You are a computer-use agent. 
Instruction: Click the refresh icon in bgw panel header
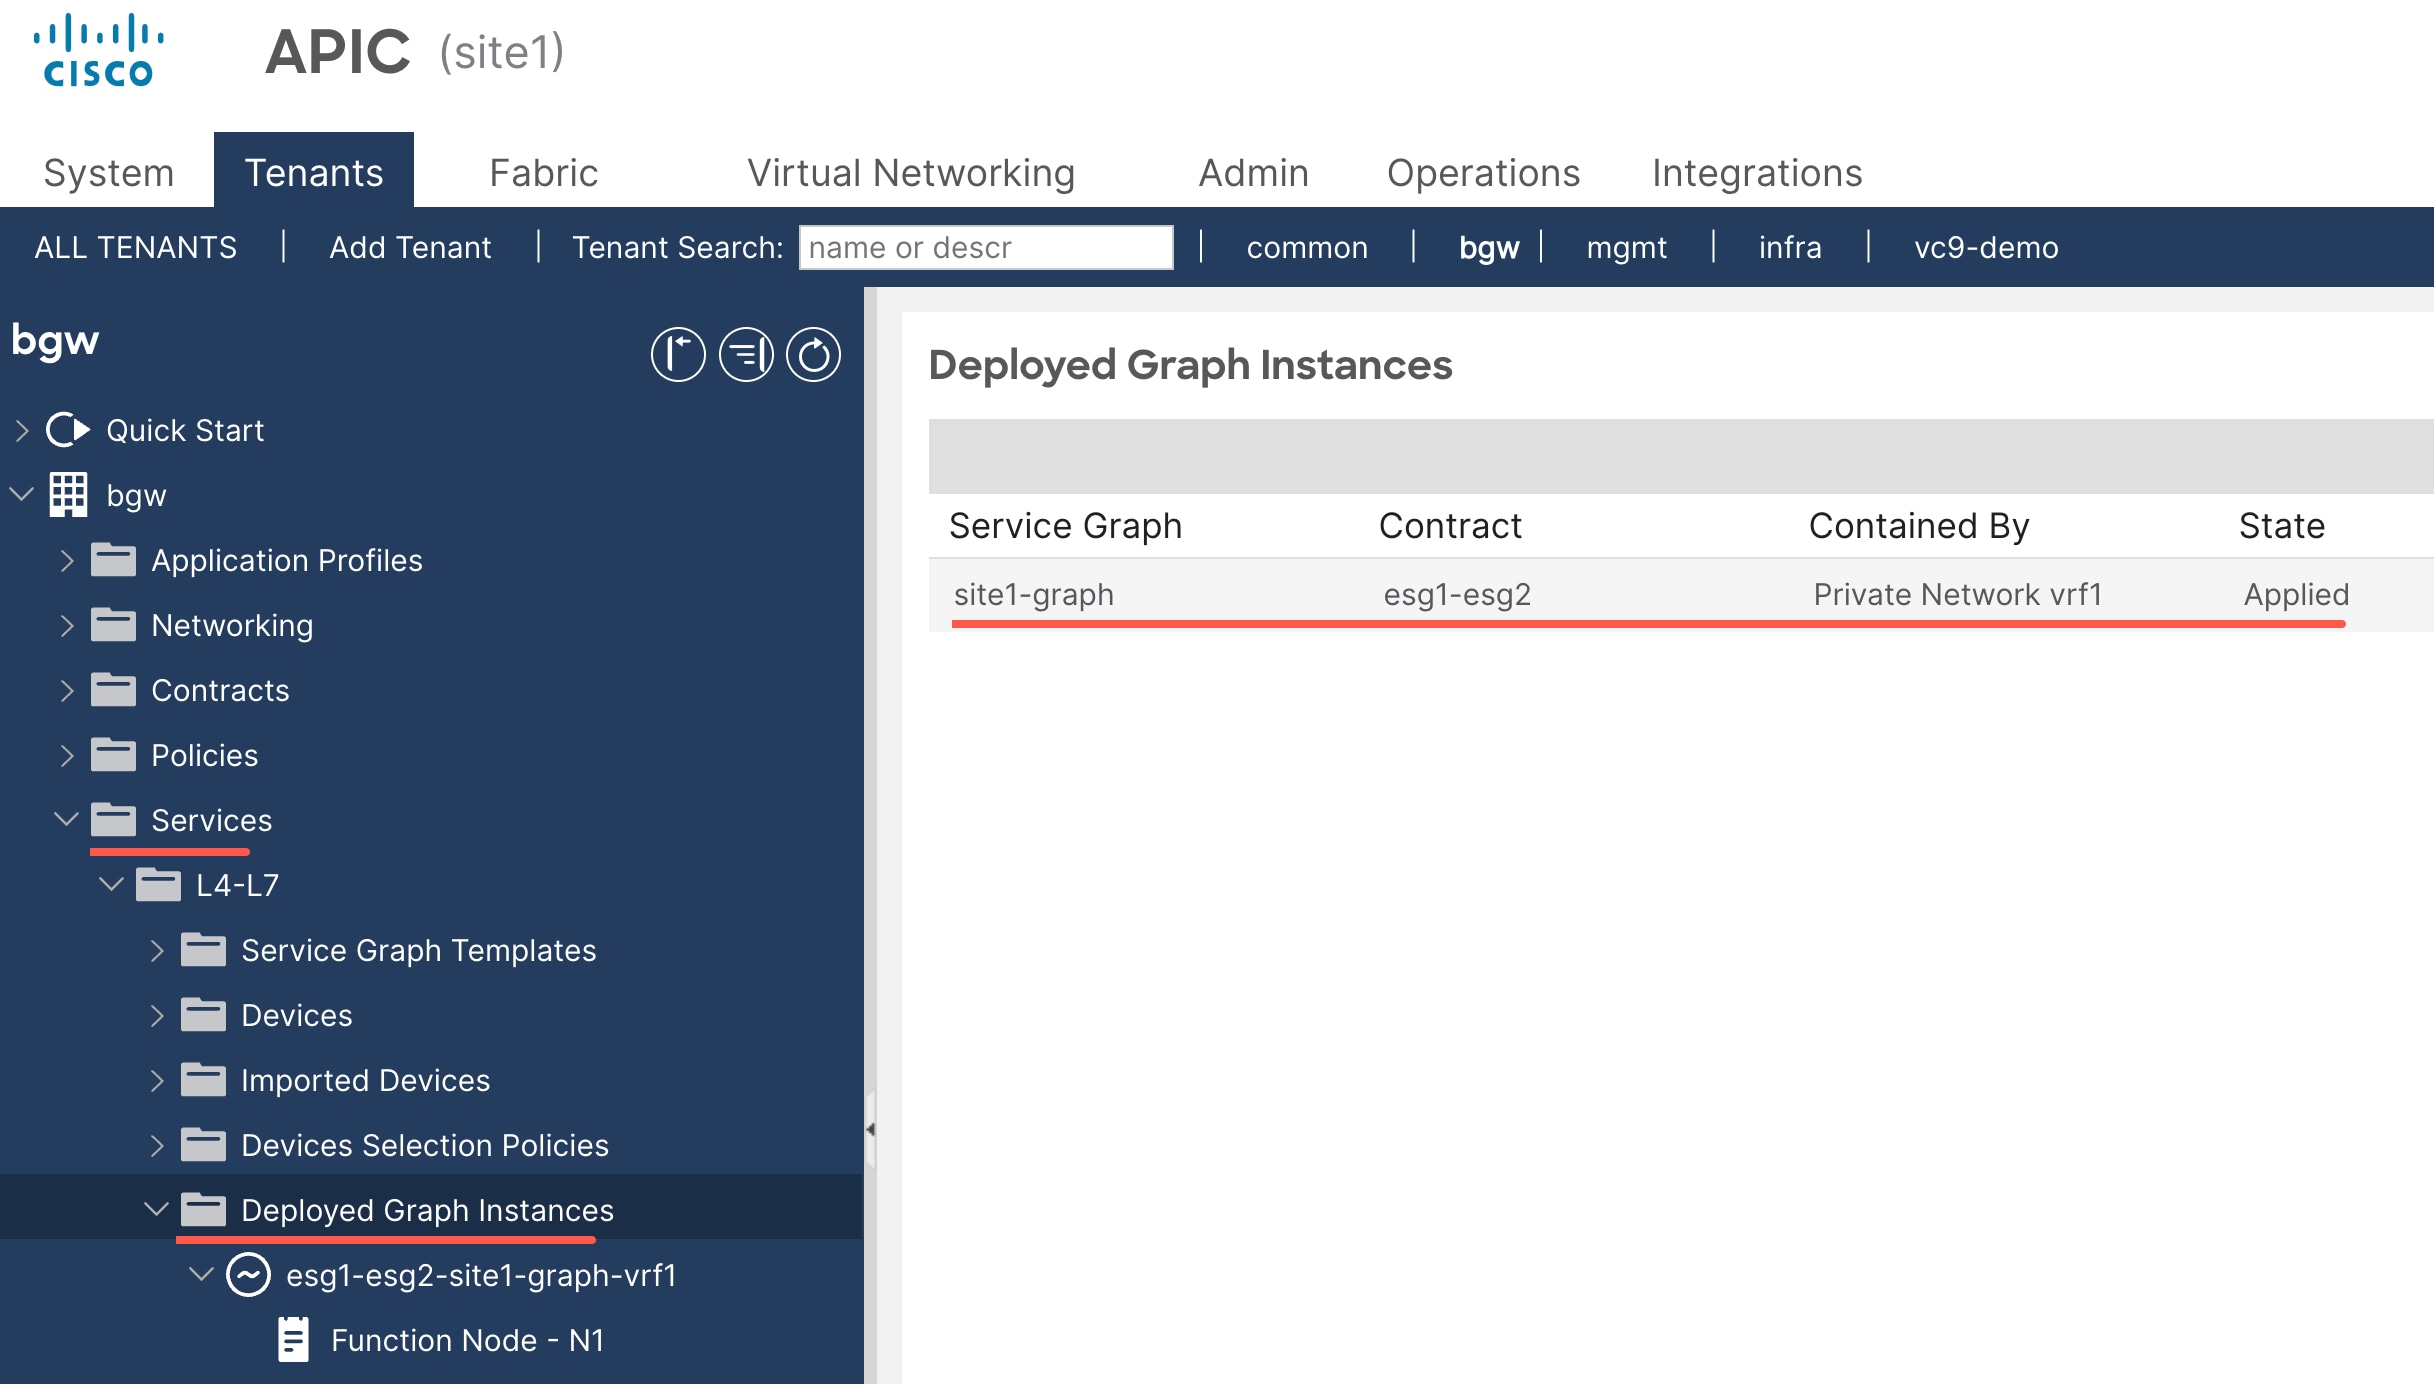click(x=813, y=355)
